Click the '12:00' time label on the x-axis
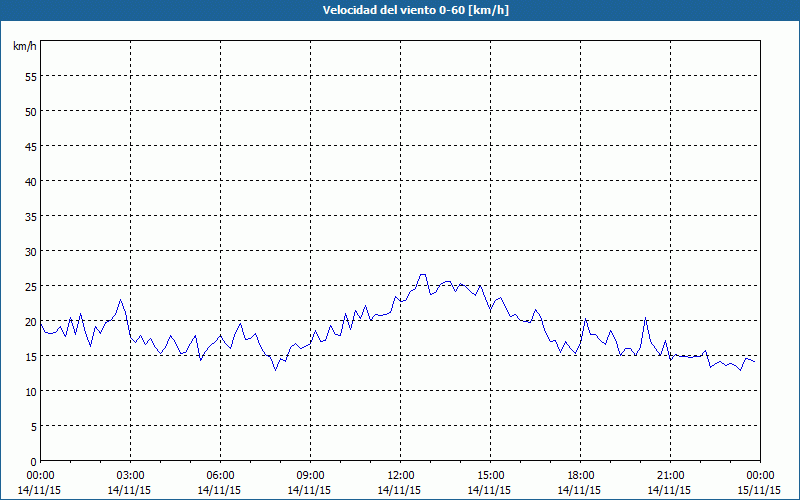 click(x=401, y=476)
